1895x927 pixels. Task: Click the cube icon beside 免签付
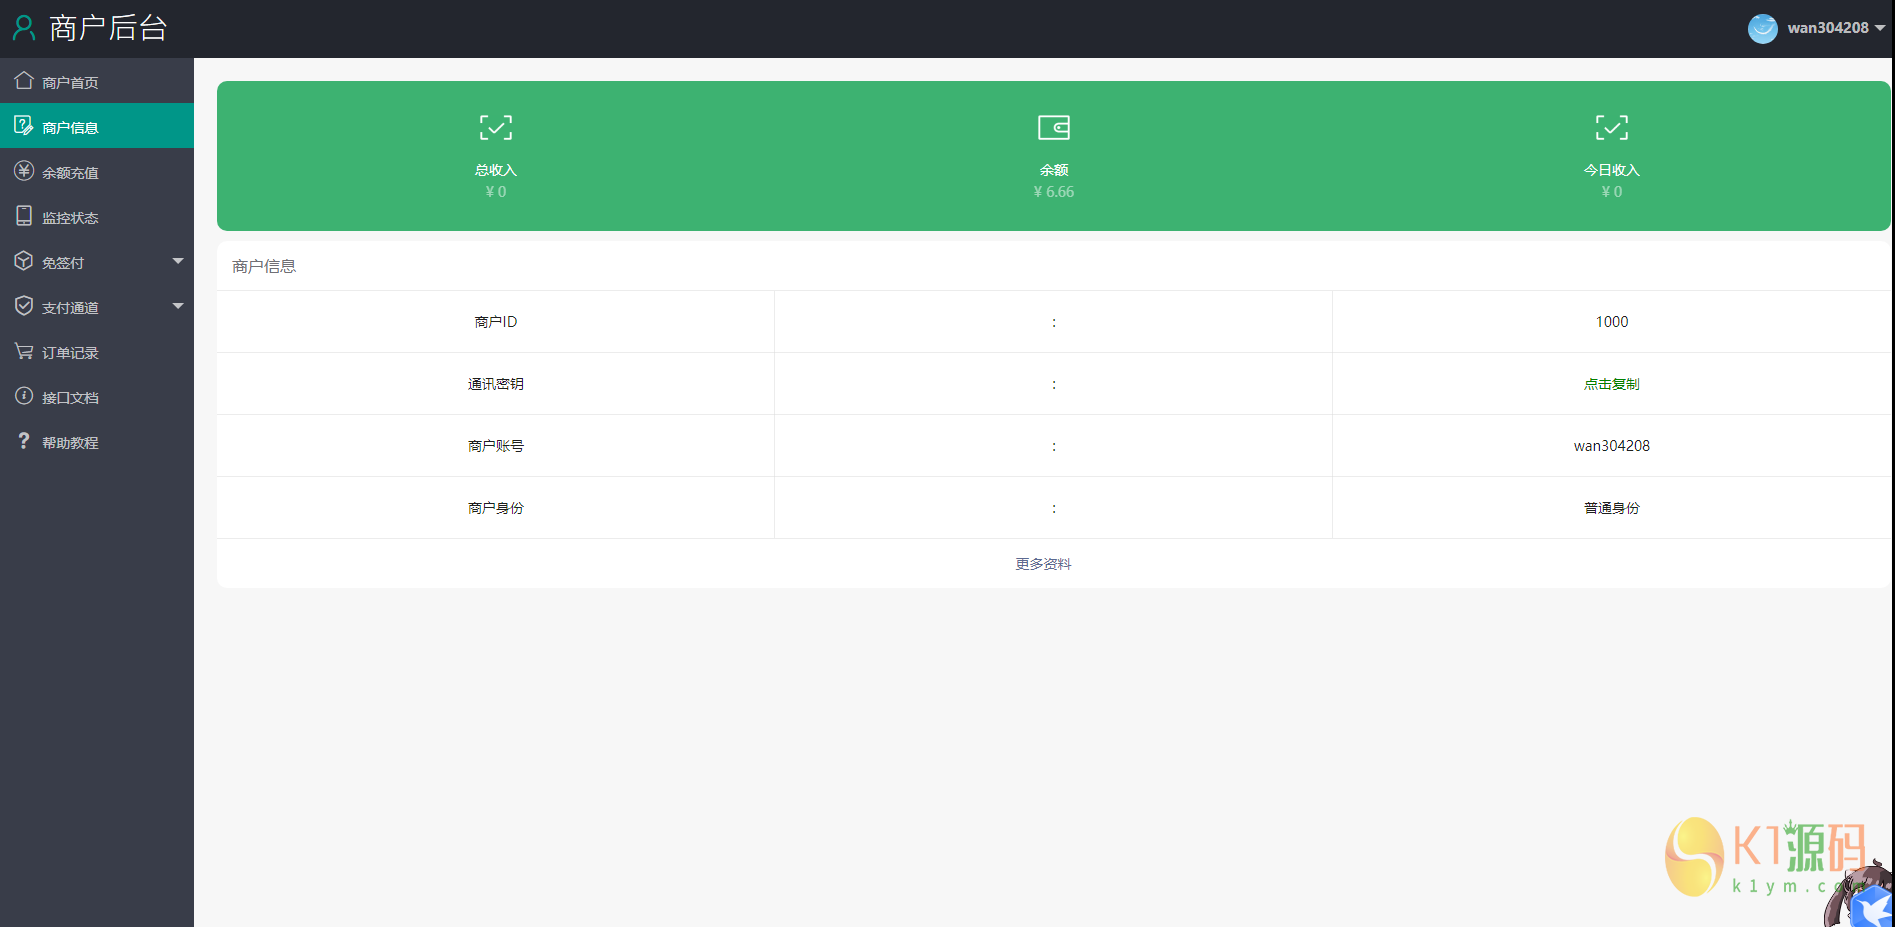[24, 261]
